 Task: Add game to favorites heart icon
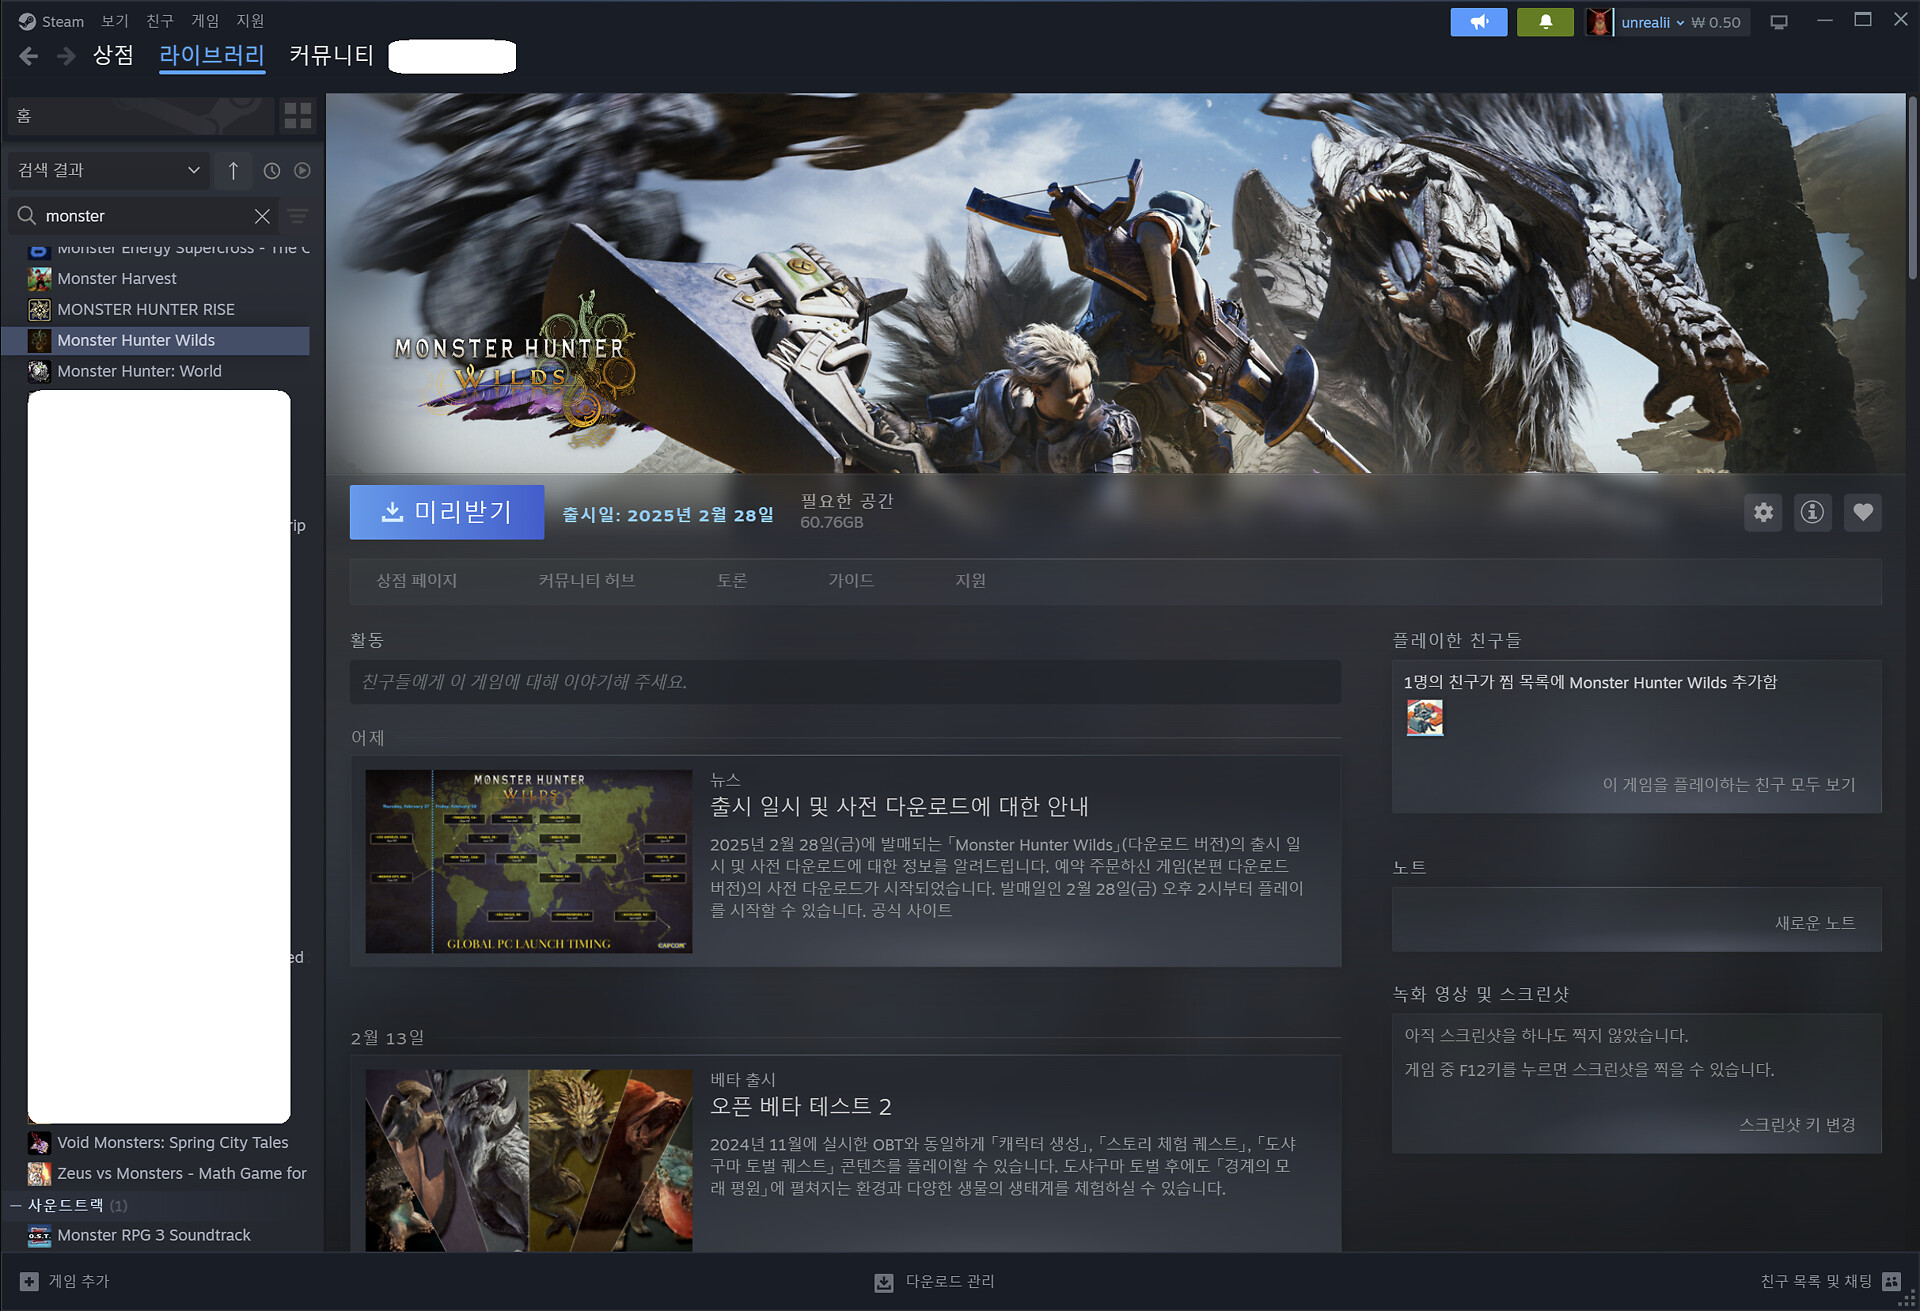[x=1862, y=513]
